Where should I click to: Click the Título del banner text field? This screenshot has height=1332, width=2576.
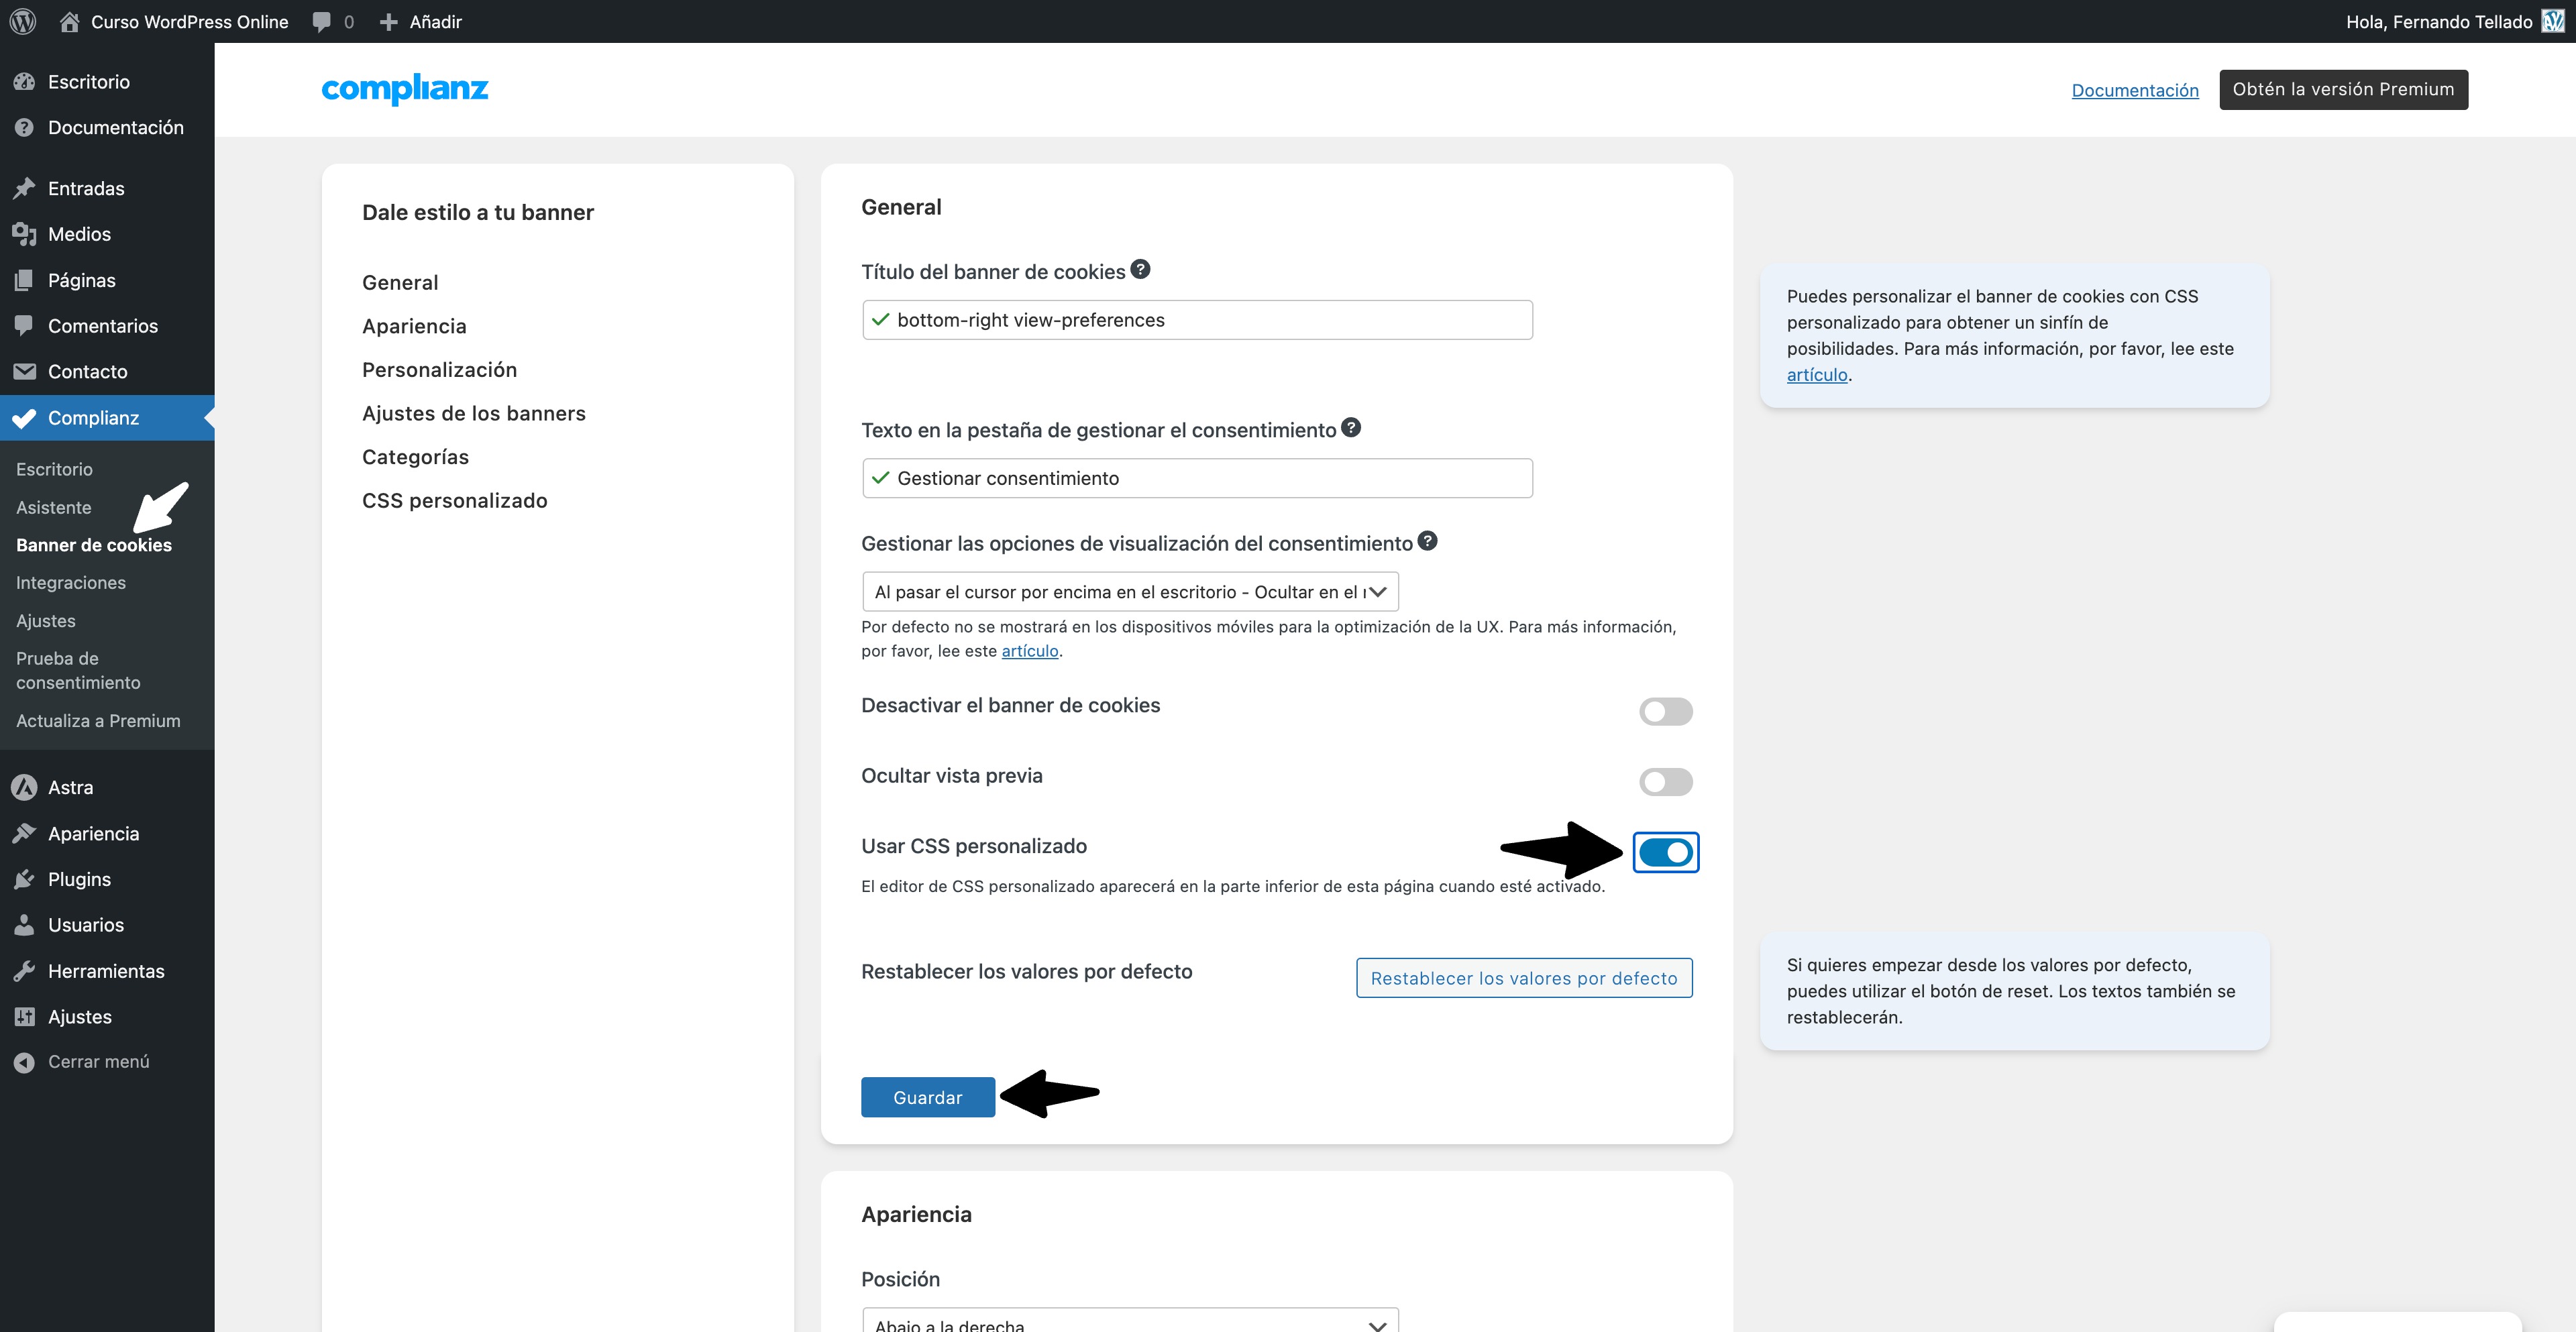point(1197,320)
